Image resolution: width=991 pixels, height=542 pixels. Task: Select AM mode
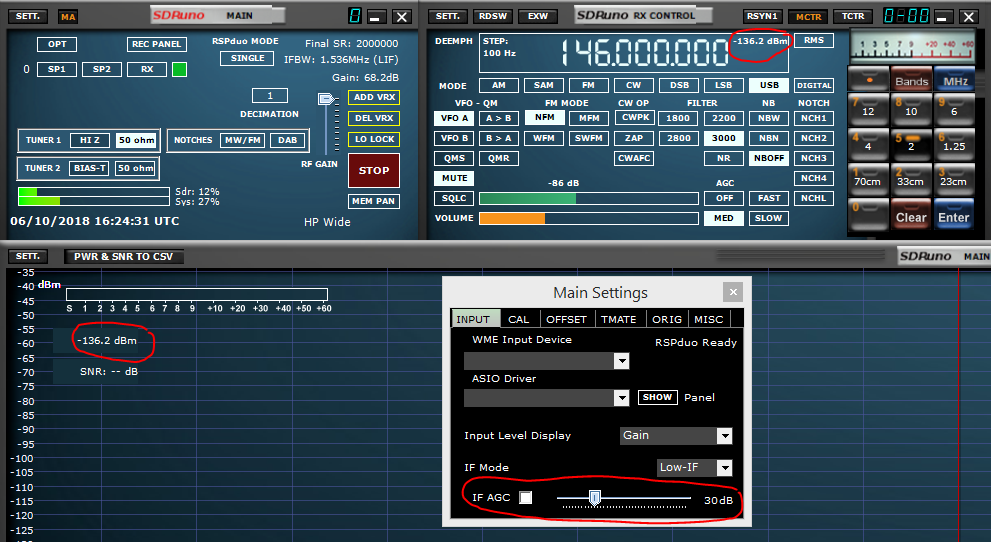coord(499,85)
